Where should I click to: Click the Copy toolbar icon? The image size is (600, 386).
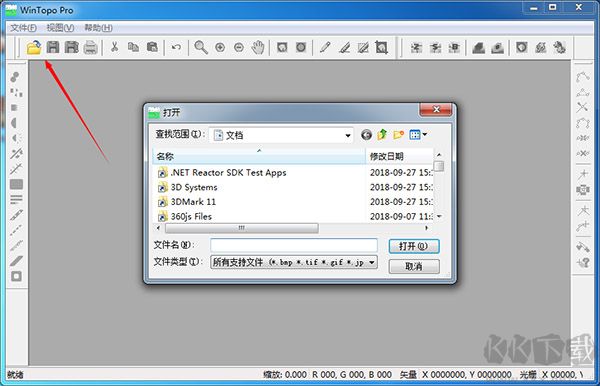pos(133,47)
